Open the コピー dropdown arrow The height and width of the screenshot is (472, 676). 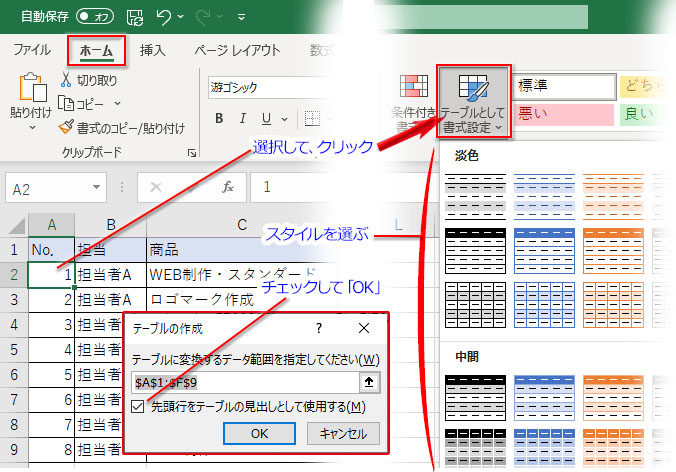(x=117, y=104)
